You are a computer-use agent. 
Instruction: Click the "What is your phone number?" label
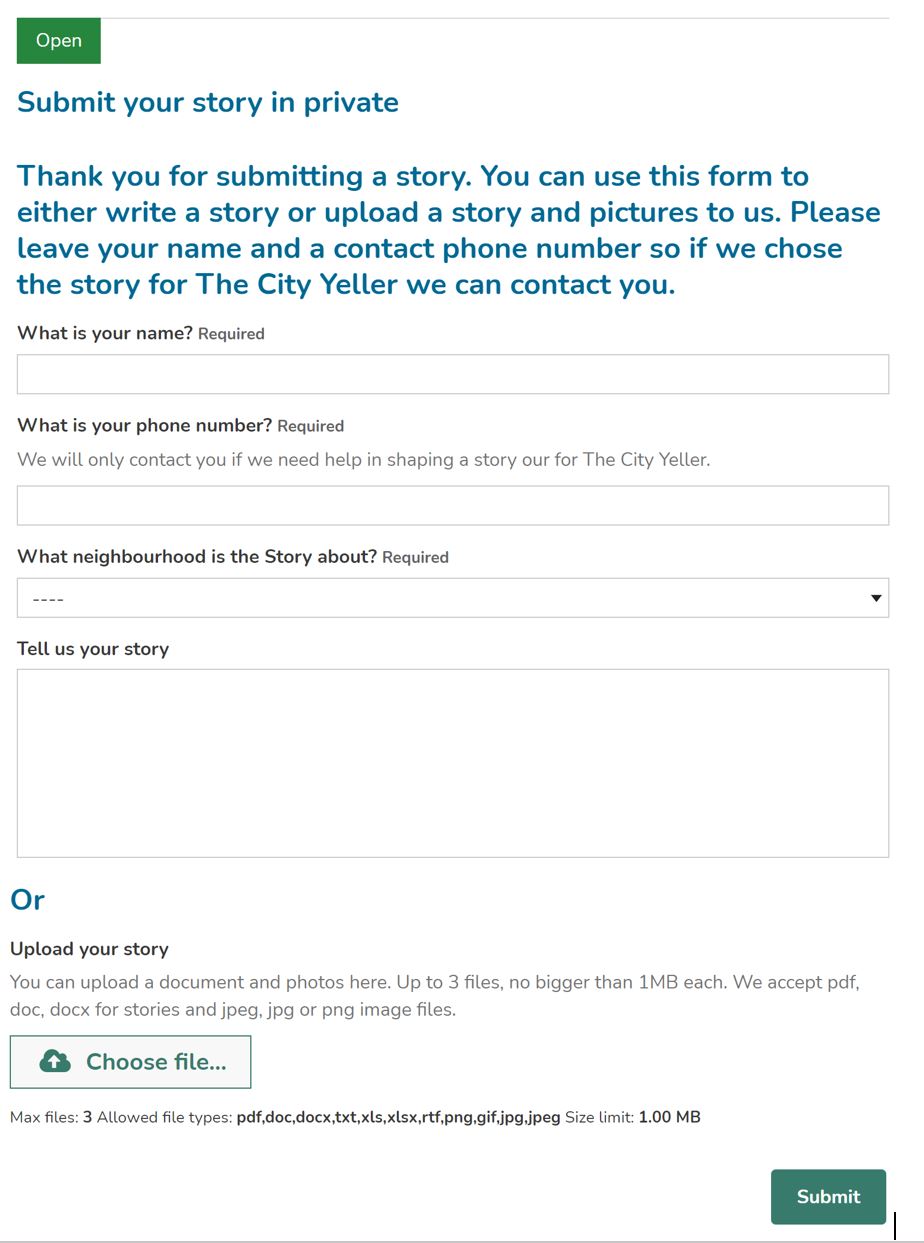coord(144,425)
